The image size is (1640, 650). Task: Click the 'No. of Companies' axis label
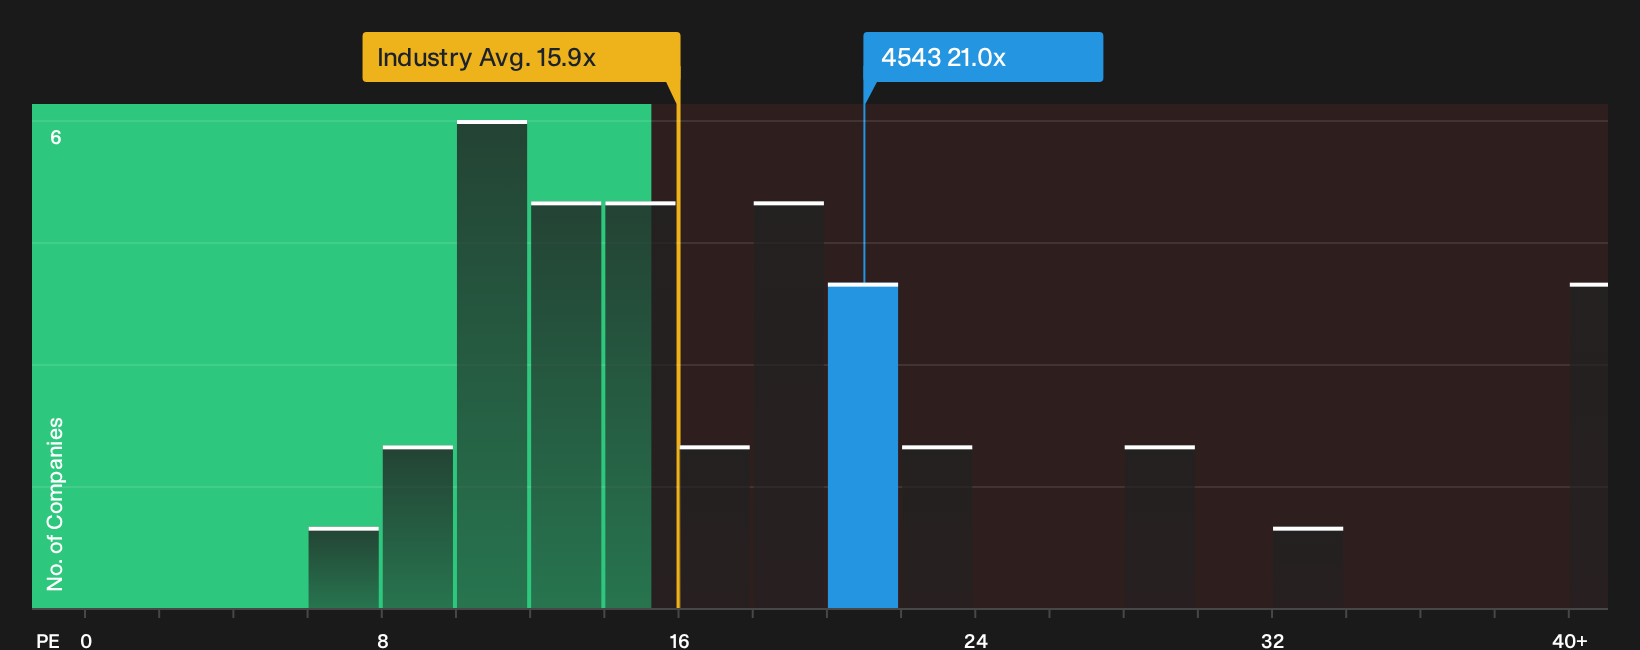click(55, 504)
